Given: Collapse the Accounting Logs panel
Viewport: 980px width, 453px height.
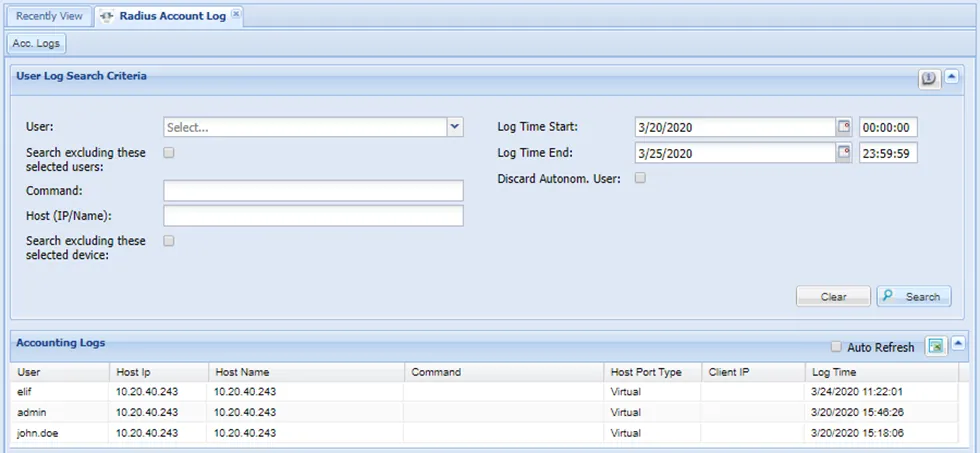Looking at the screenshot, I should point(958,343).
